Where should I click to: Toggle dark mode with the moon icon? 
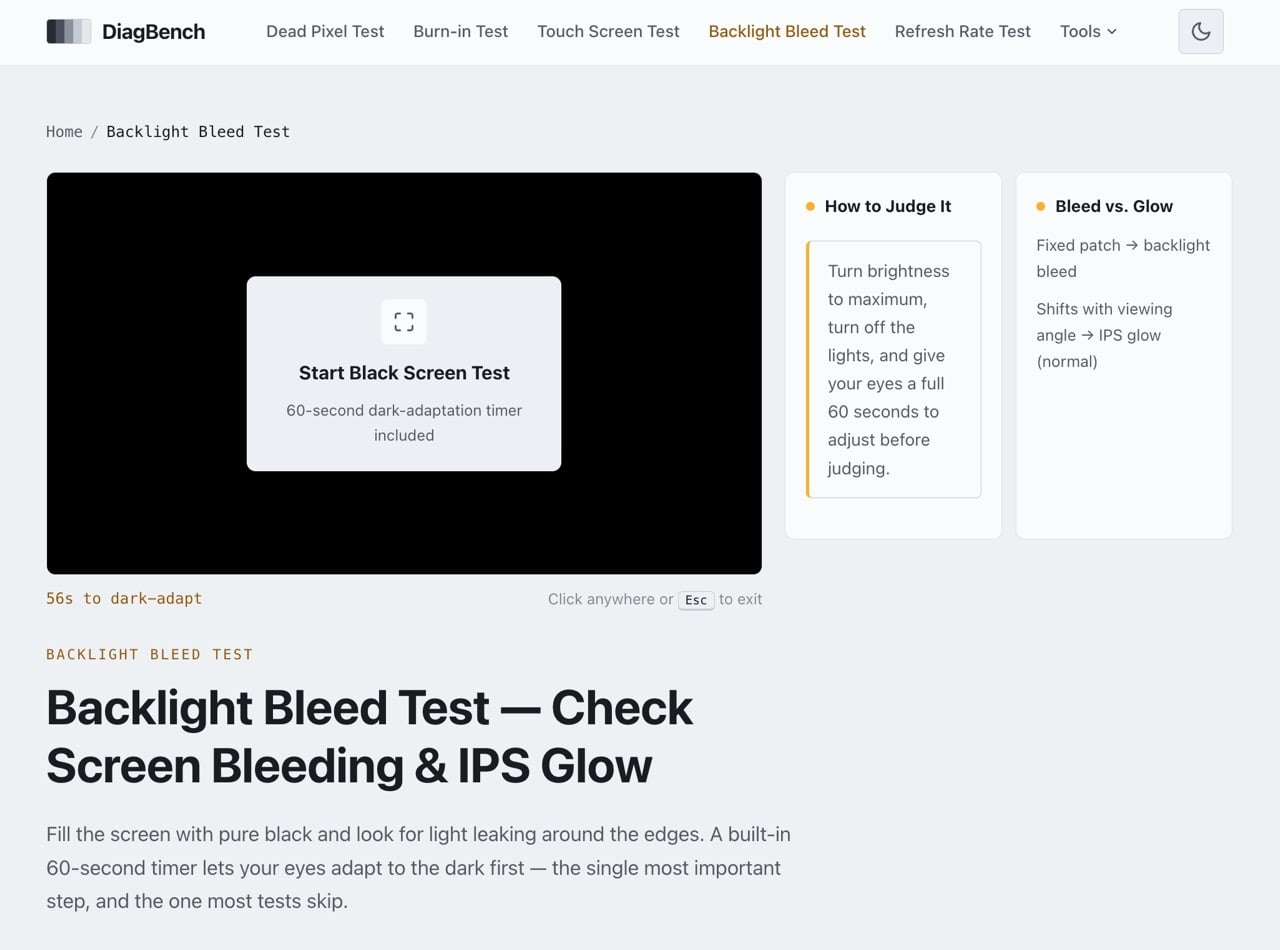(x=1201, y=32)
